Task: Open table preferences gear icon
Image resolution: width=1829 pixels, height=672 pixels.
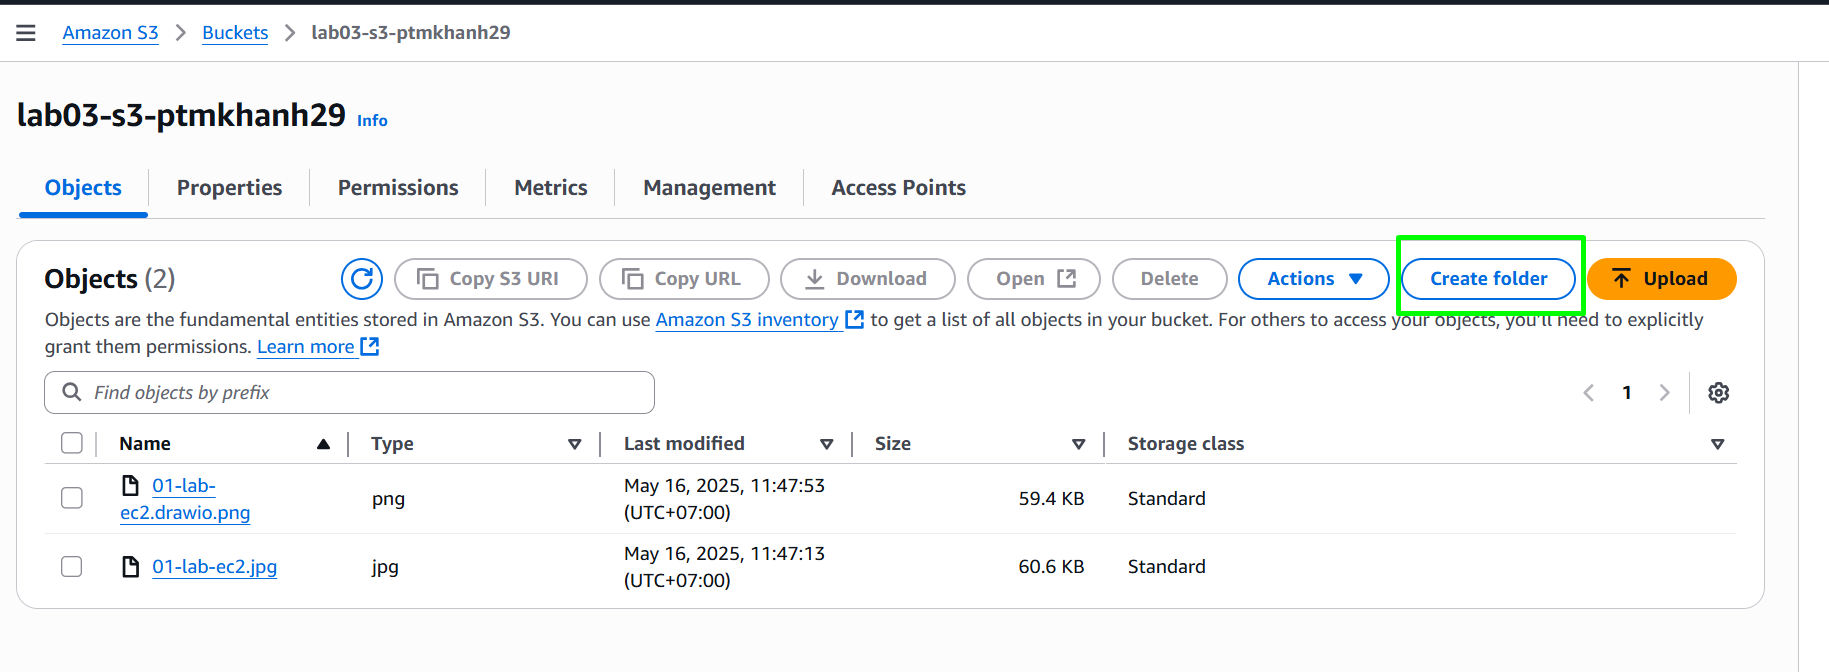Action: 1718,393
